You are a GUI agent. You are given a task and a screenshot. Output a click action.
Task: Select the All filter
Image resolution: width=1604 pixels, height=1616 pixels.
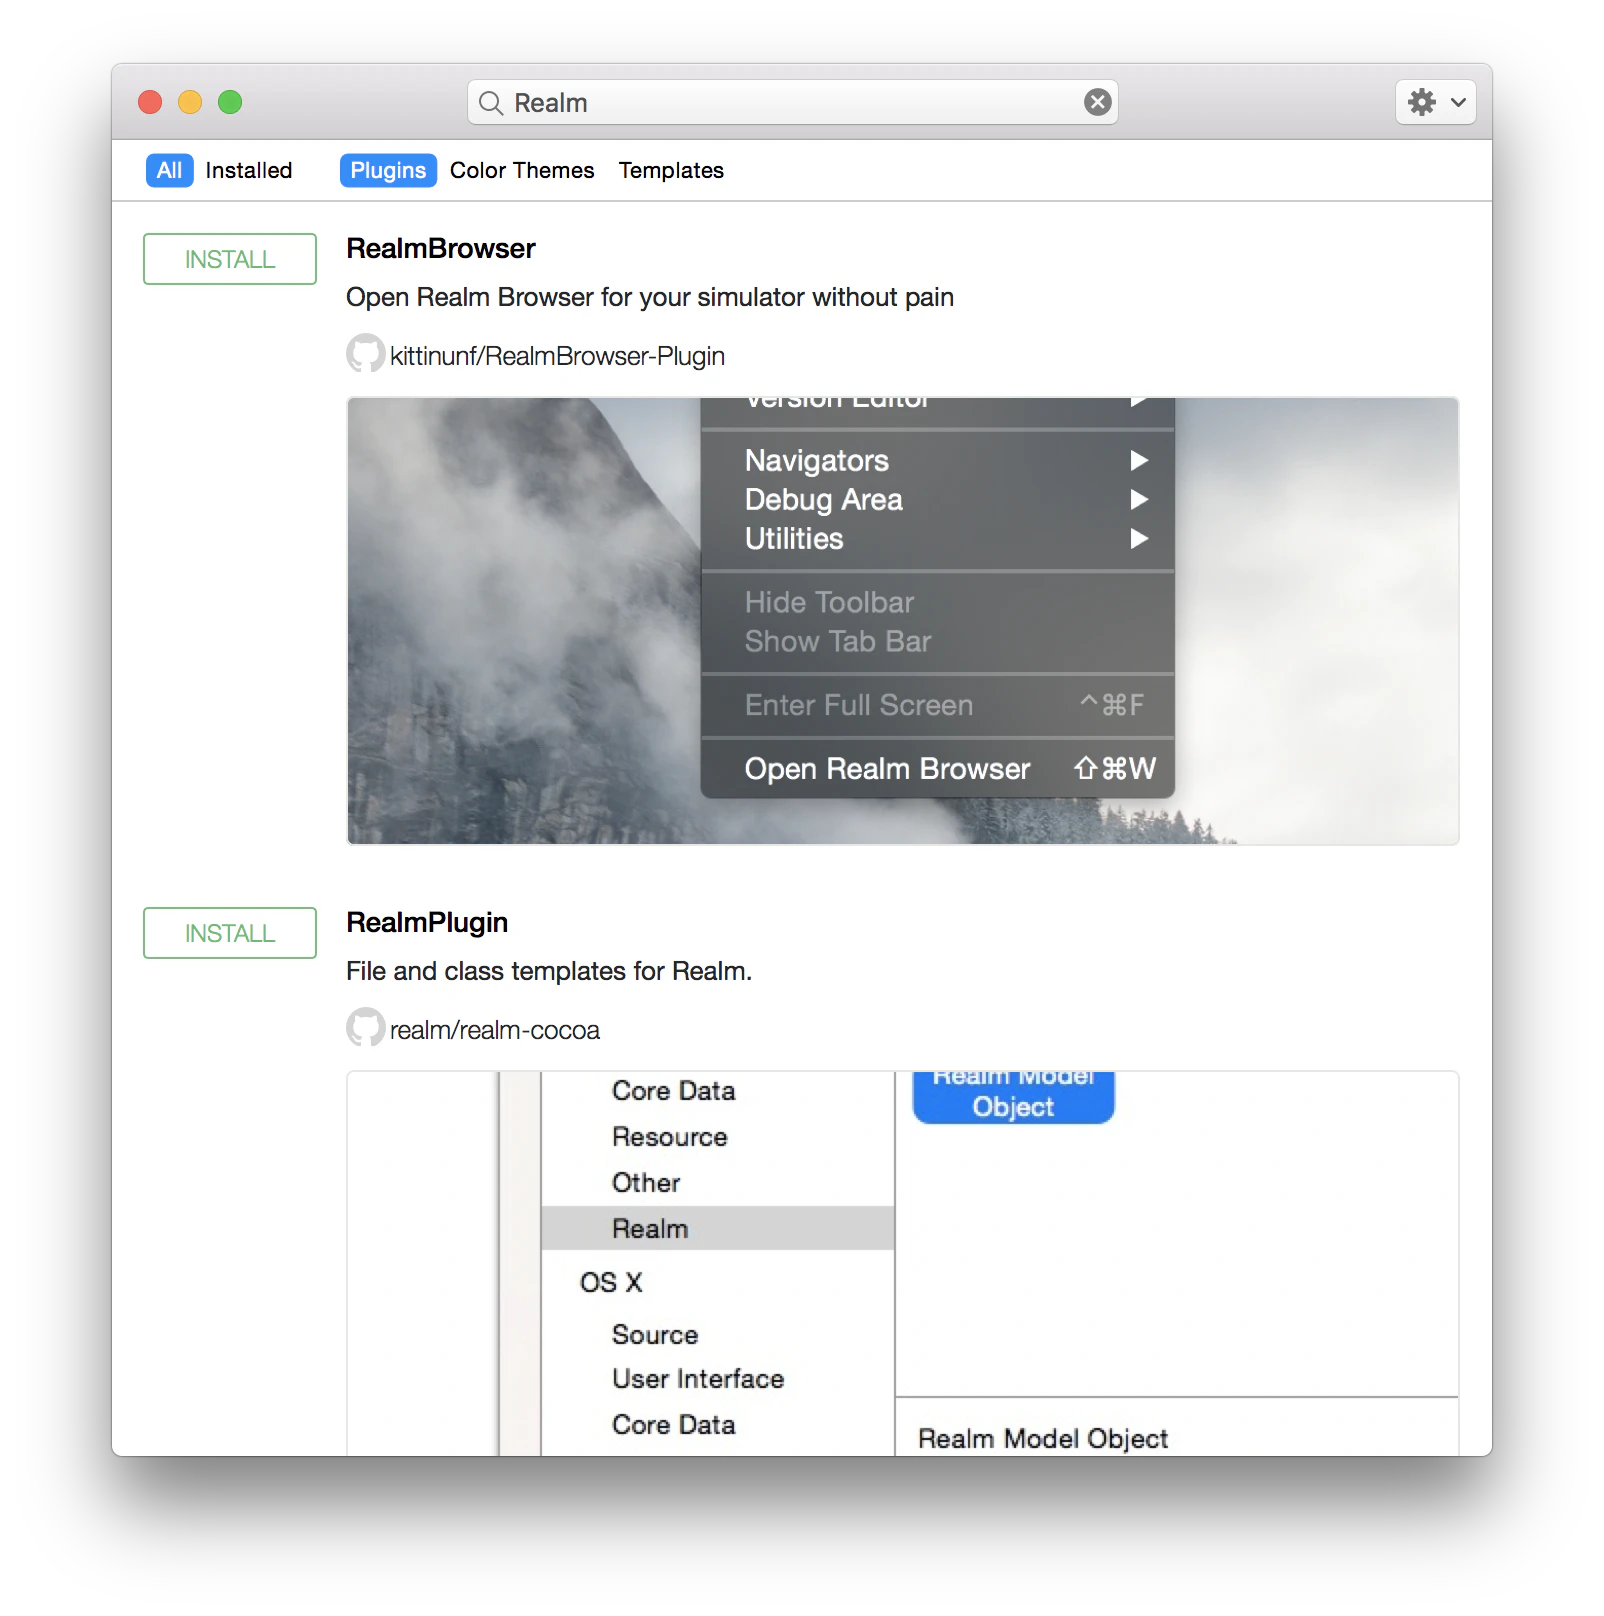tap(169, 170)
